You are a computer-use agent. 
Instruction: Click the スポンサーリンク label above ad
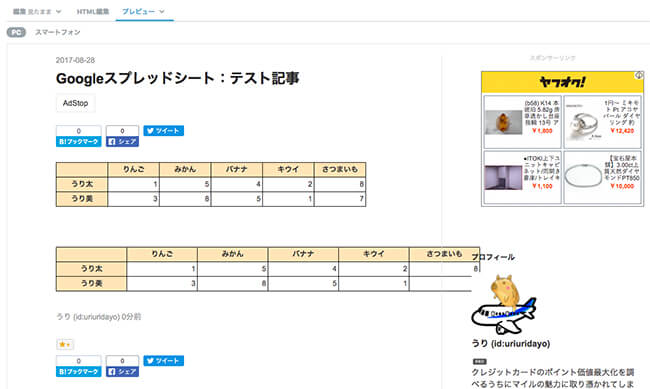[x=553, y=58]
